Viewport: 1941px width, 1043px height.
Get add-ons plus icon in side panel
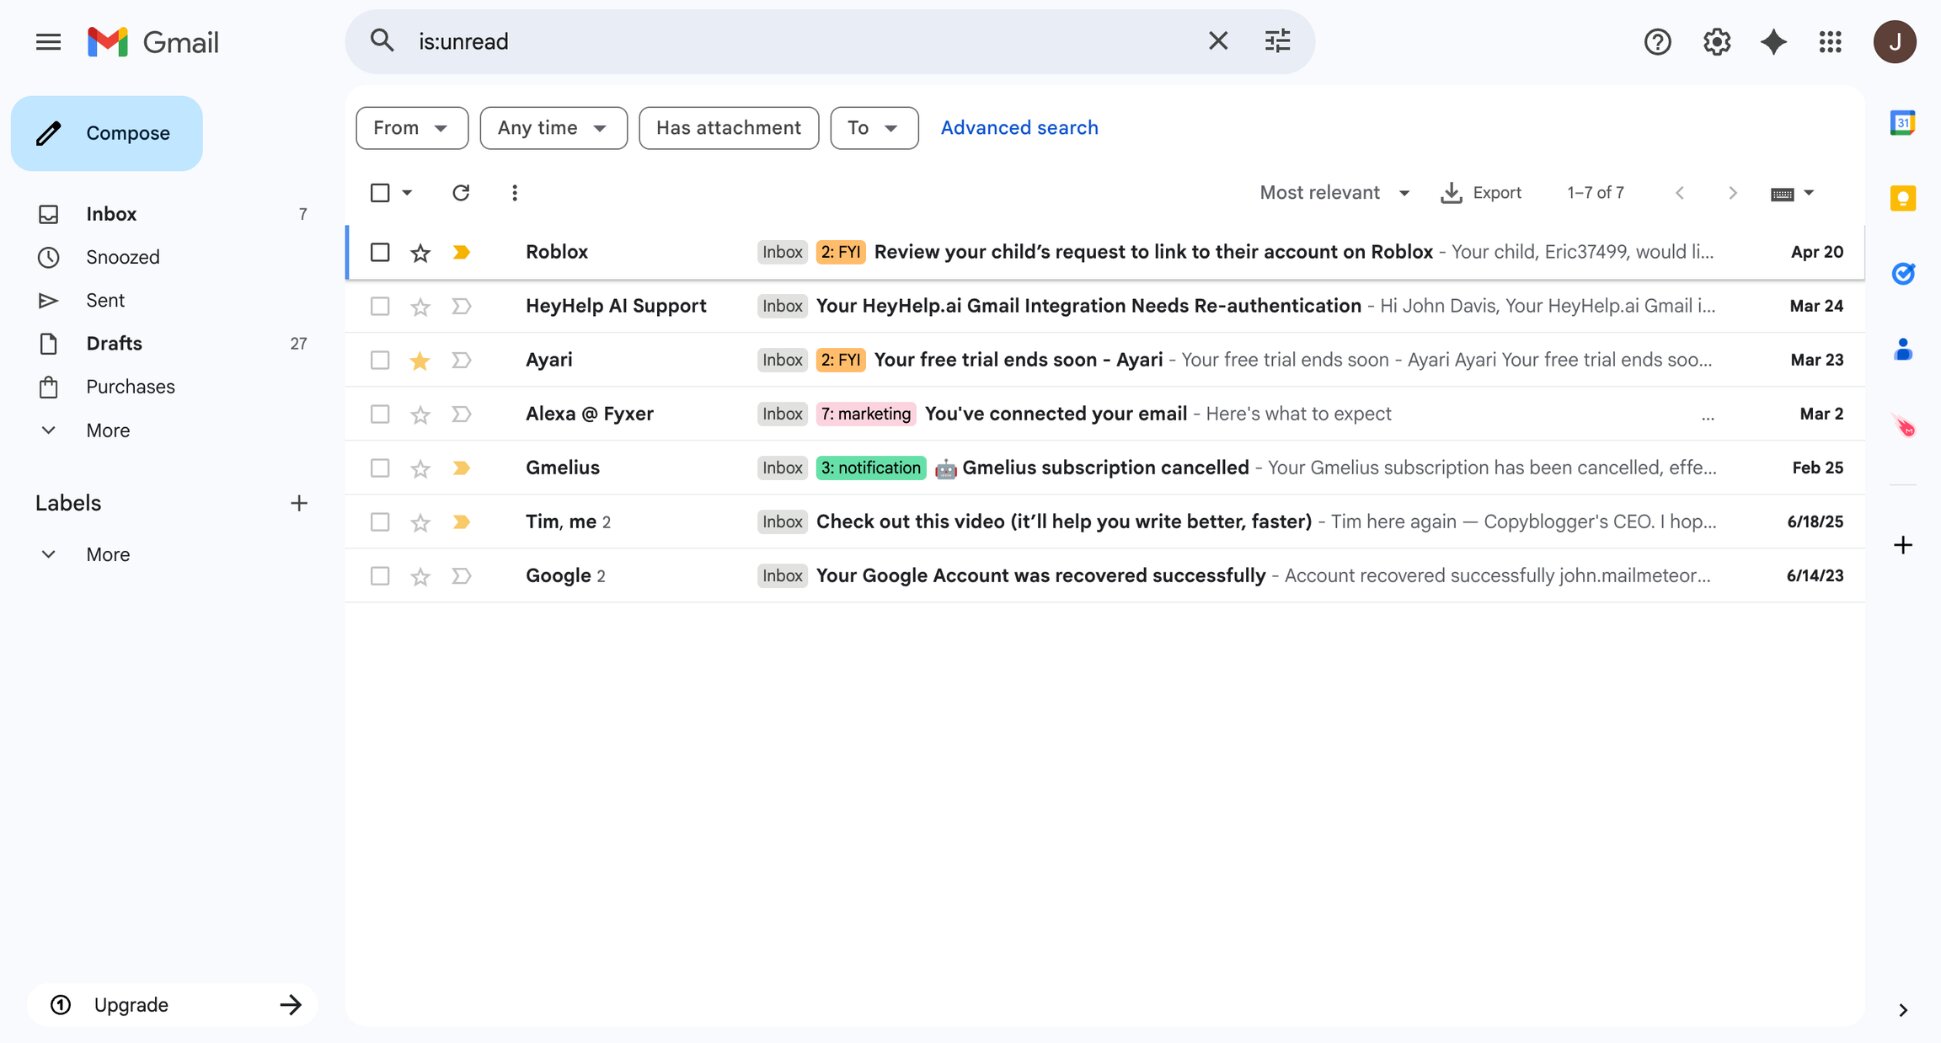1902,545
